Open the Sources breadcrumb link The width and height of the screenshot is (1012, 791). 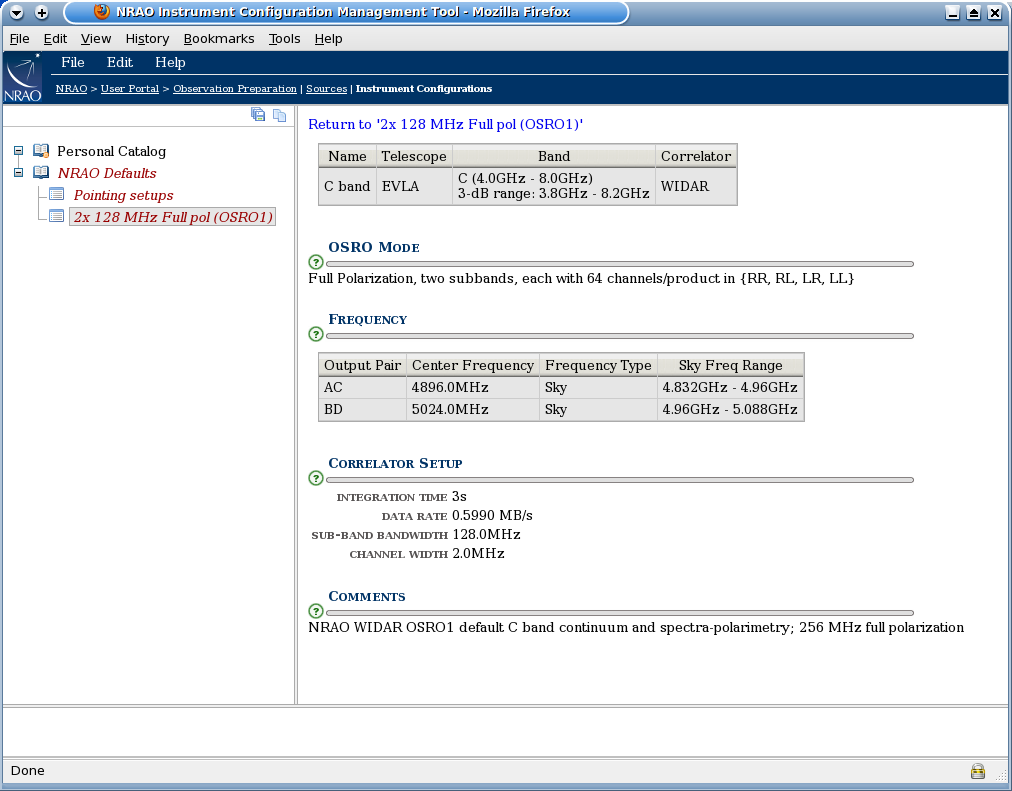click(x=326, y=88)
